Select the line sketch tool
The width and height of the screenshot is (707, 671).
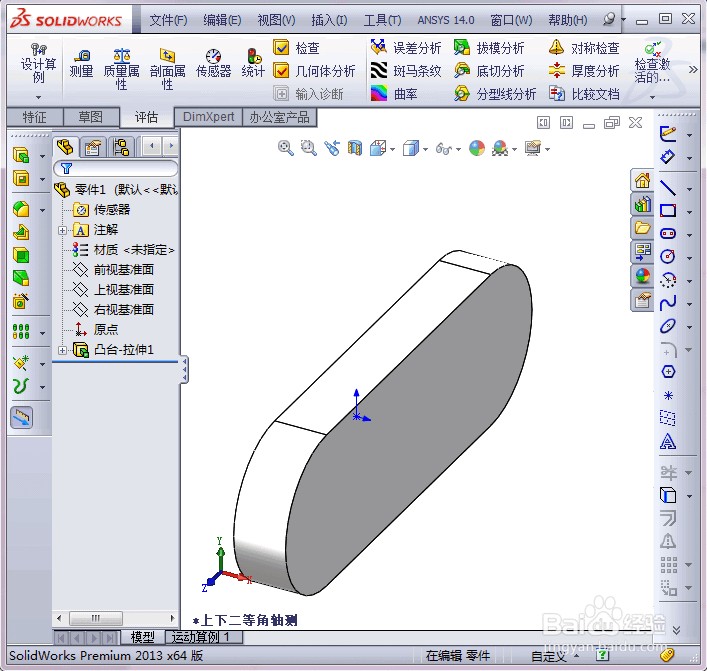coord(667,188)
